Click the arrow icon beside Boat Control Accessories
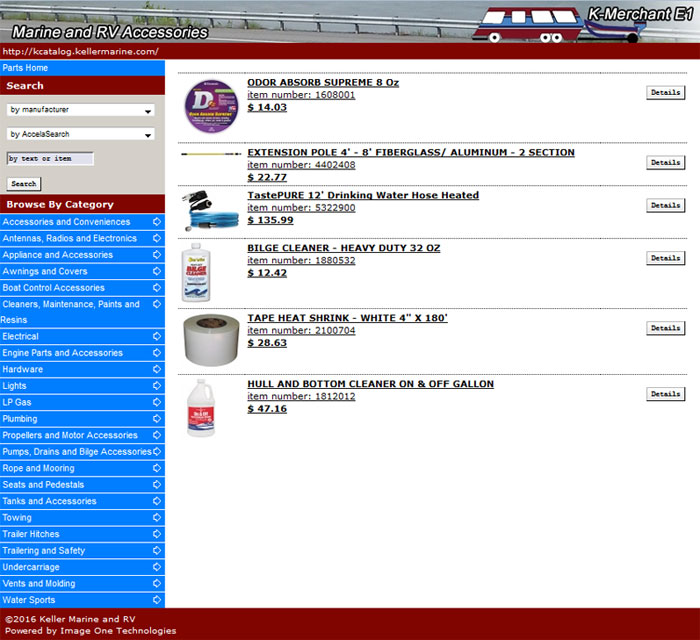Image resolution: width=700 pixels, height=640 pixels. [x=157, y=287]
